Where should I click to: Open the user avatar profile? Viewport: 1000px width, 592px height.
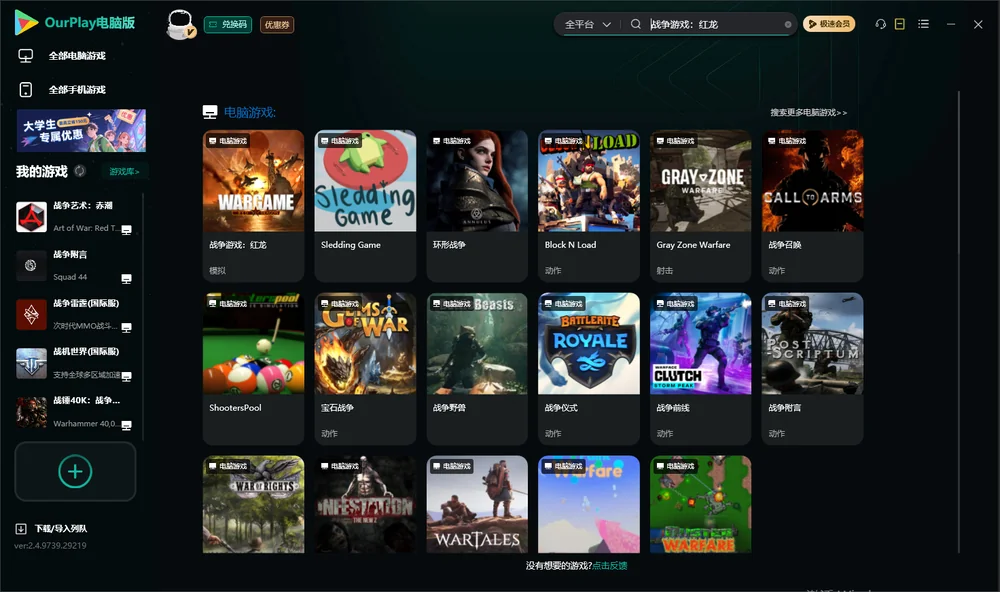pos(180,24)
